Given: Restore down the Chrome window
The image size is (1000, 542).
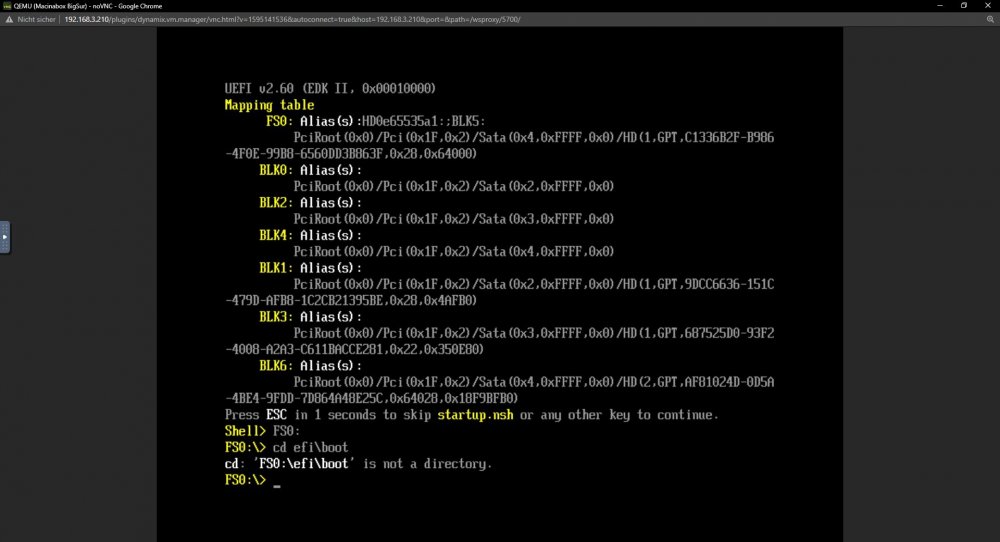Looking at the screenshot, I should pyautogui.click(x=964, y=6).
